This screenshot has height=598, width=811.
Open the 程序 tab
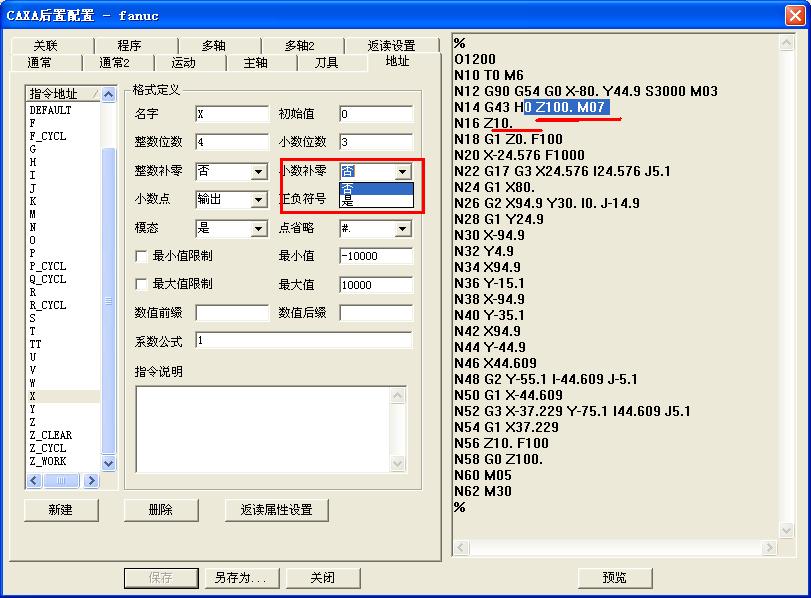coord(129,46)
